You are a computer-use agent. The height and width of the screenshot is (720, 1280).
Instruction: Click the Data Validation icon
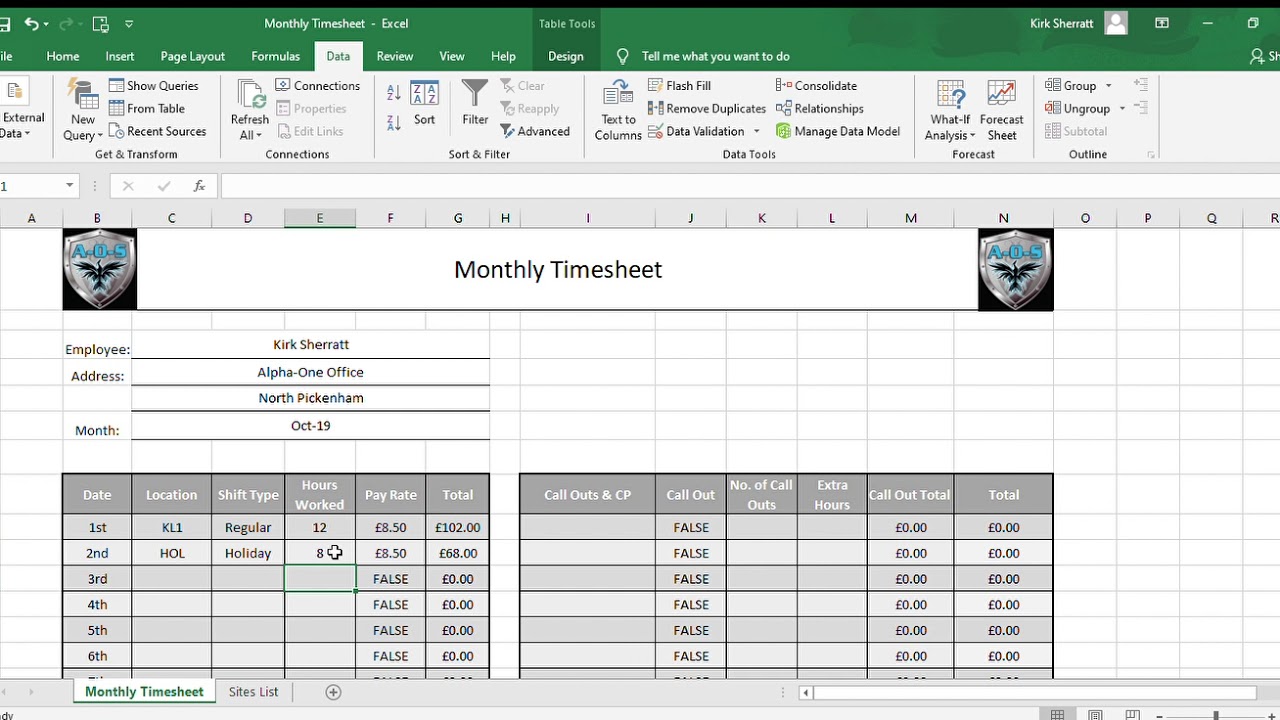655,132
